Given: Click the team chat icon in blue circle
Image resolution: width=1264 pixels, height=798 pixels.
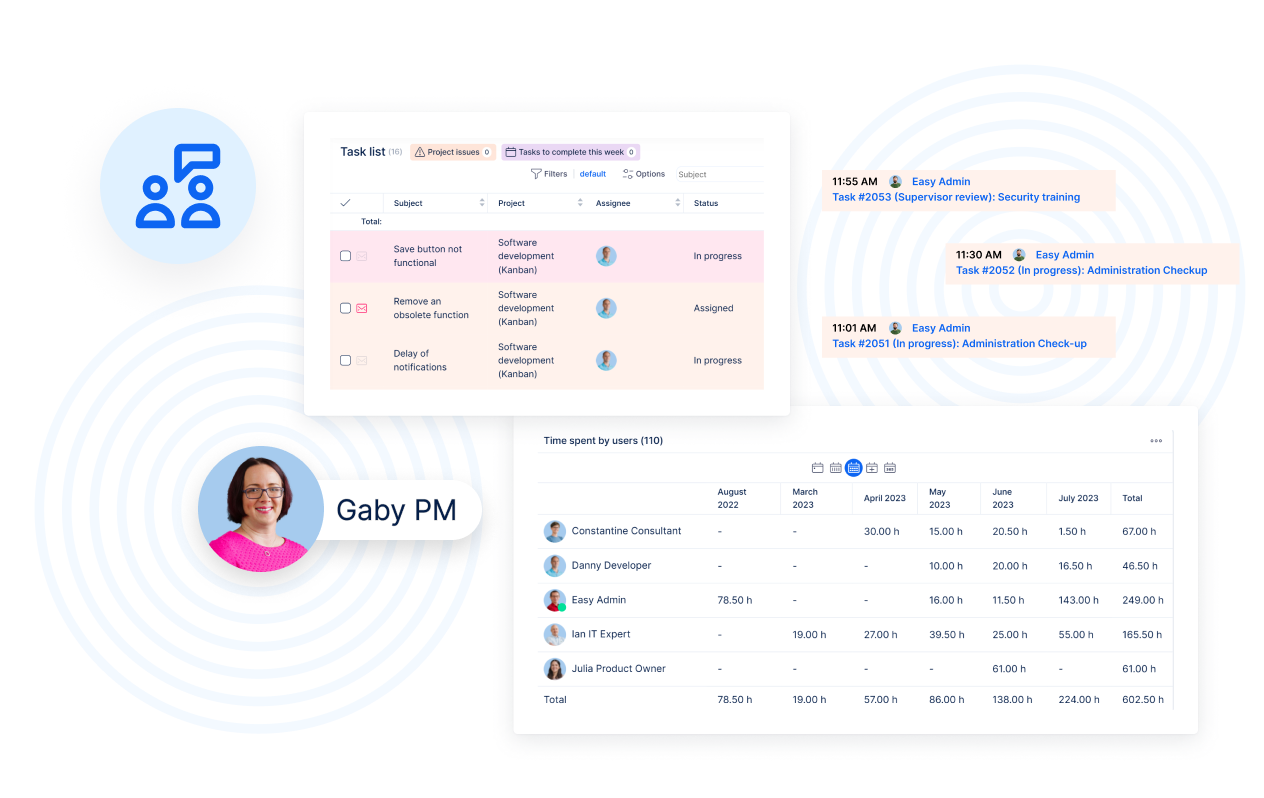Looking at the screenshot, I should pos(178,186).
